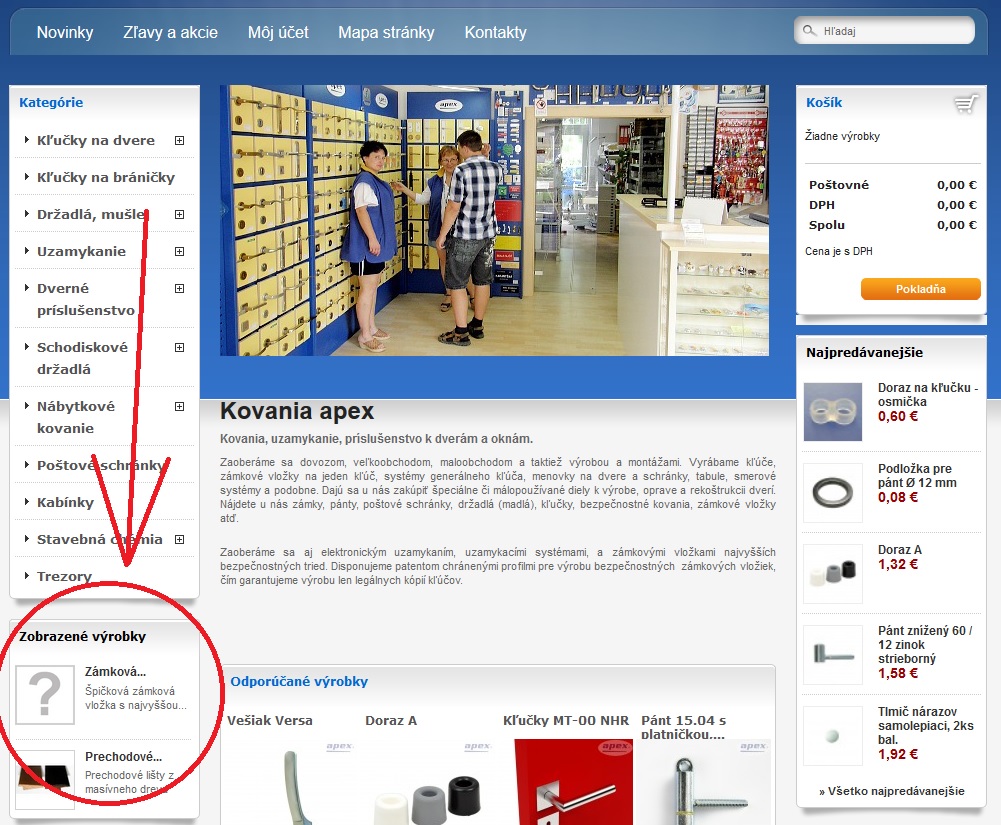The width and height of the screenshot is (1001, 825).
Task: Click the Najpredávanejšie panel heading
Action: pos(864,352)
